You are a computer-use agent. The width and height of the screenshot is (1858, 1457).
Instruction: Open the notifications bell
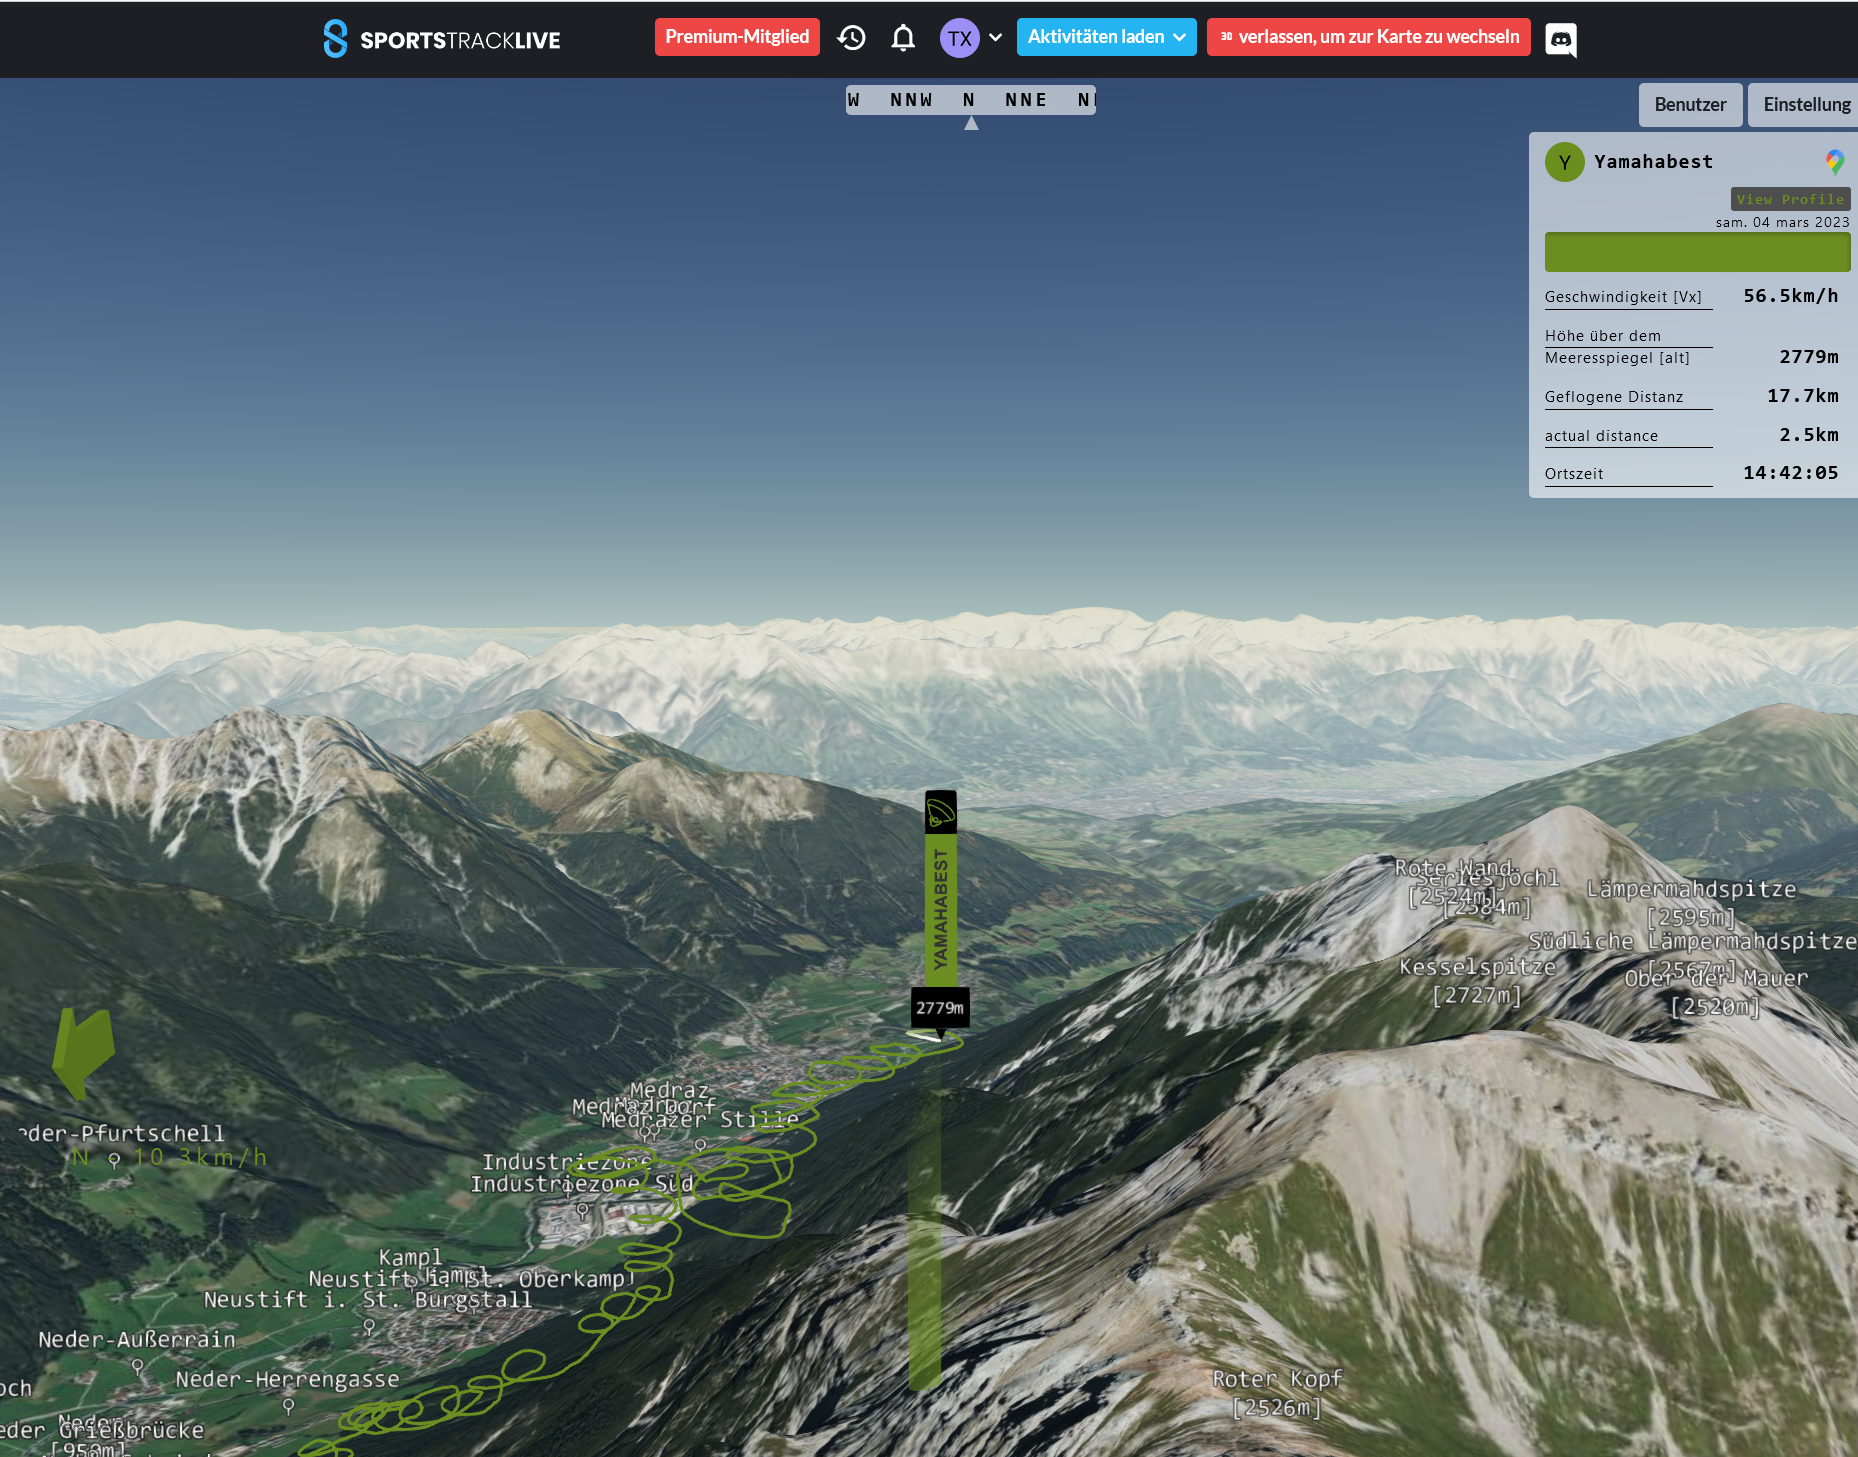[903, 38]
